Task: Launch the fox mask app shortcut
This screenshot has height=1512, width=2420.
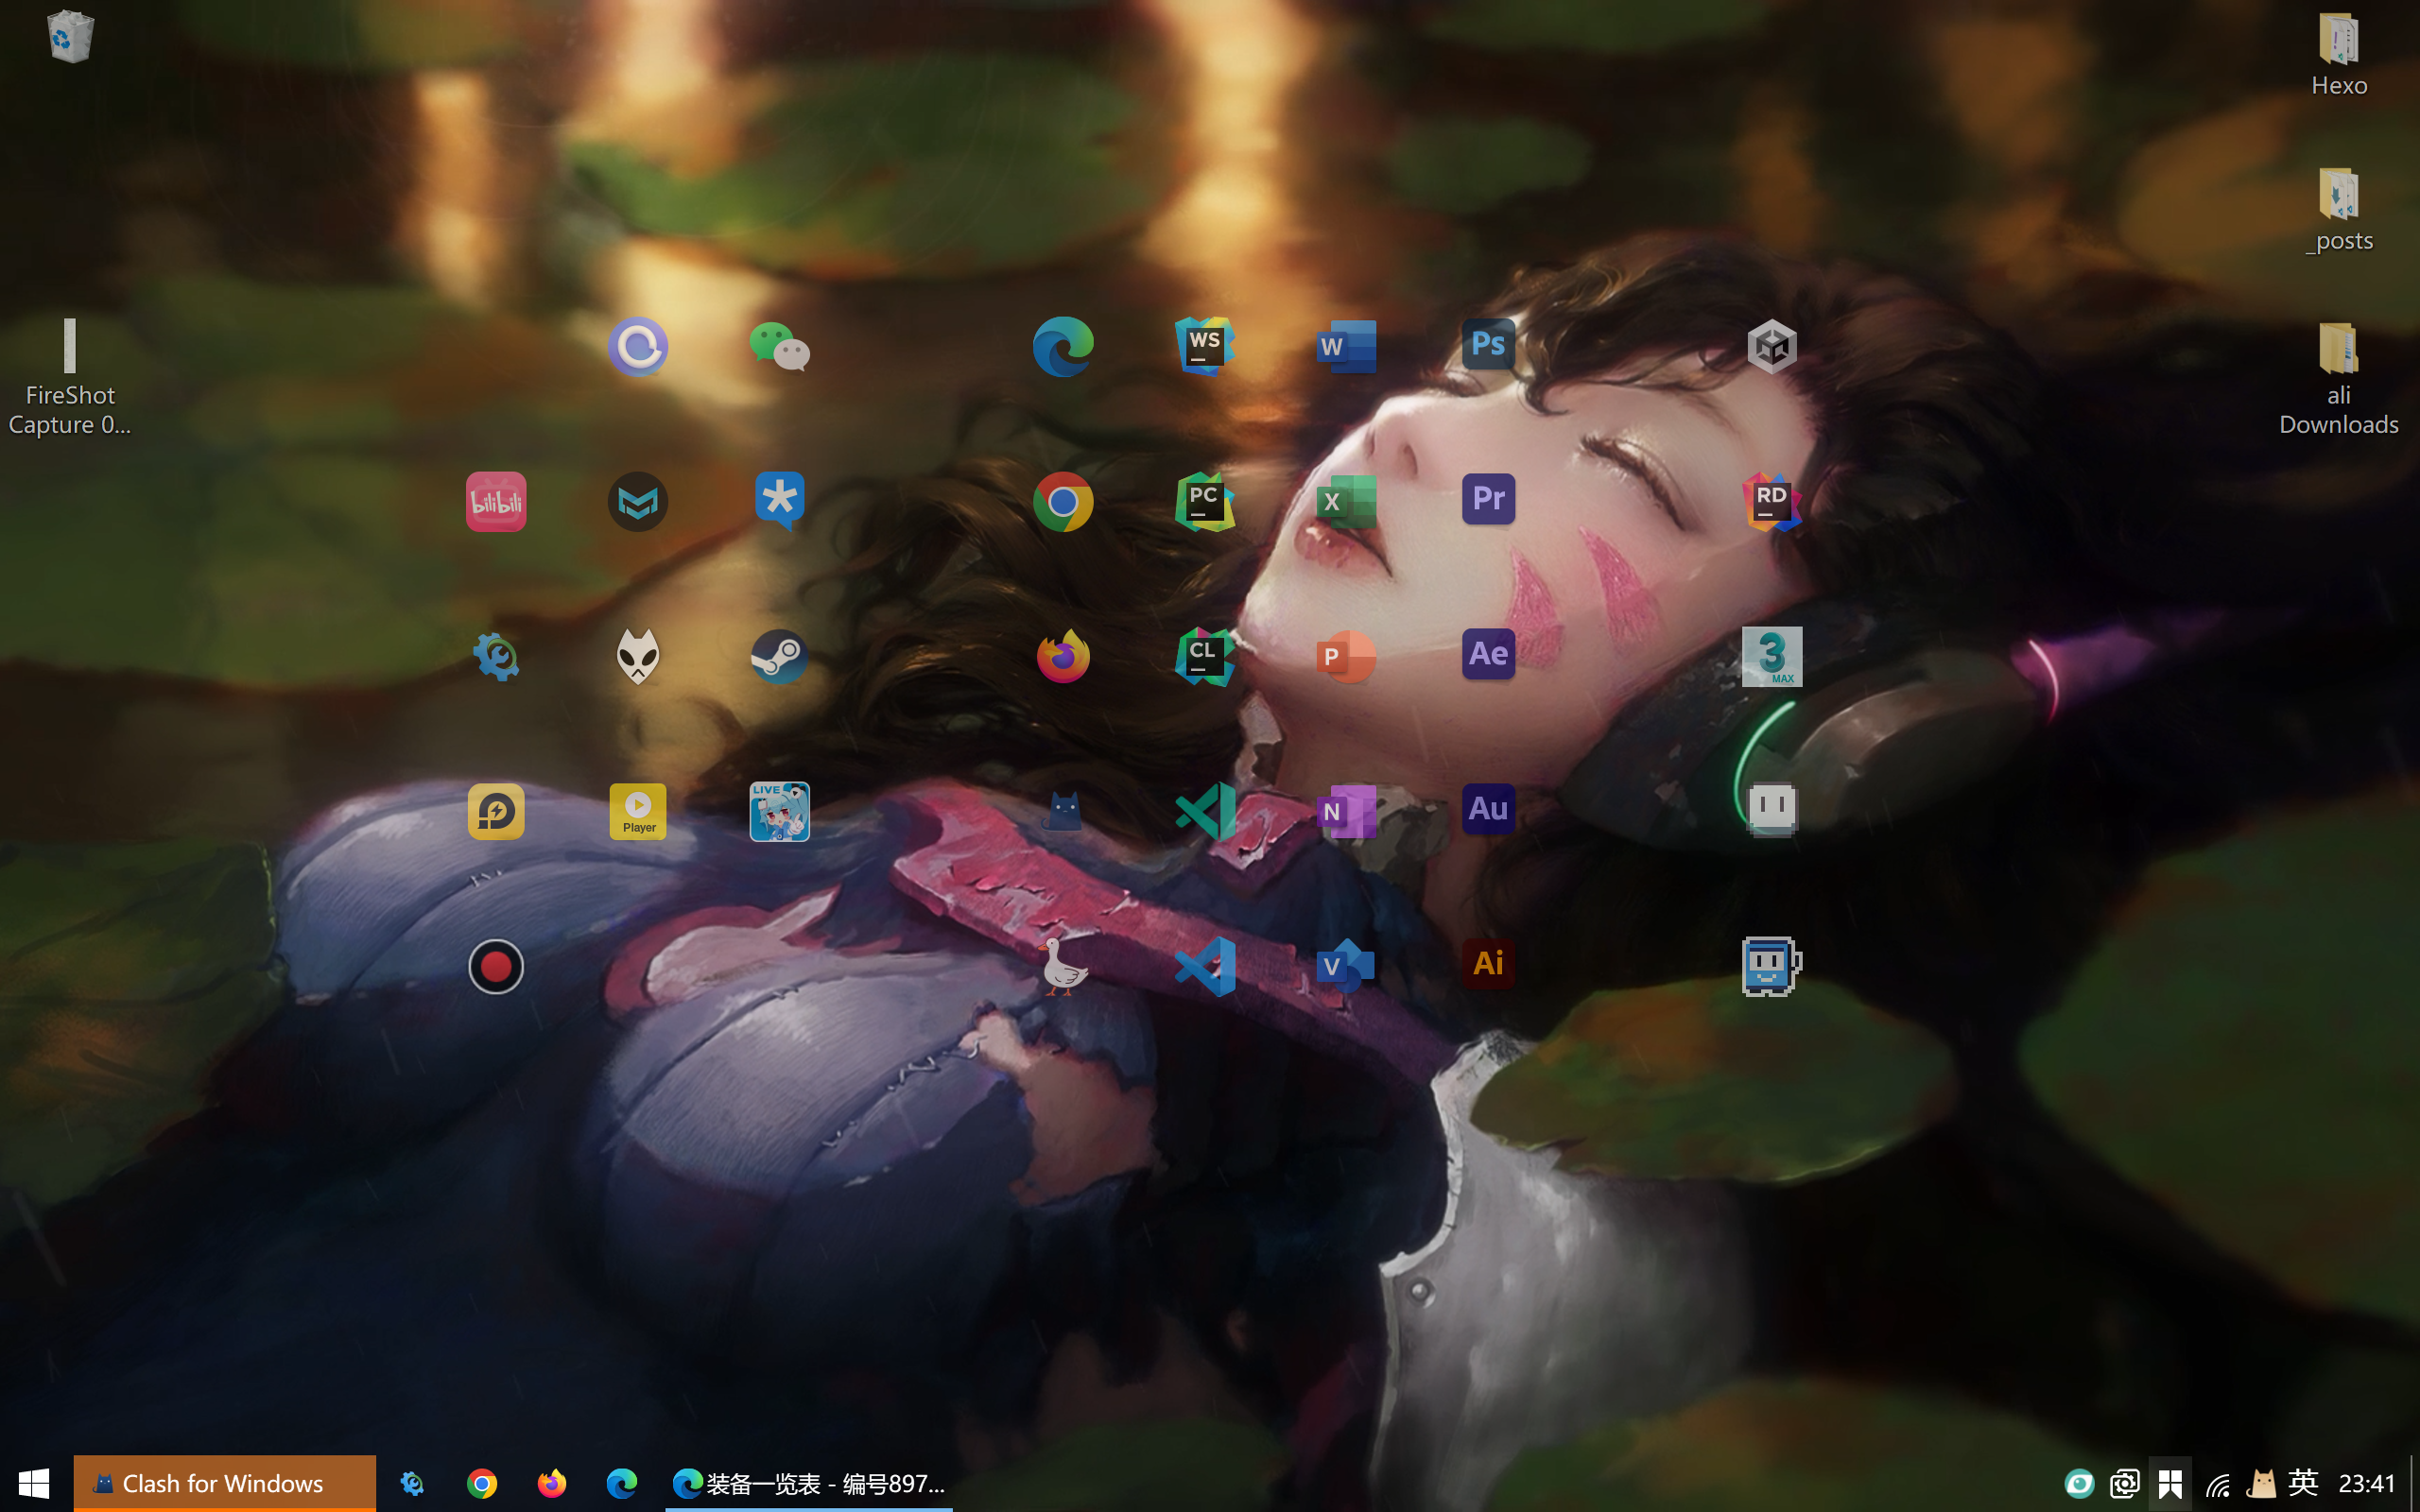Action: (638, 657)
